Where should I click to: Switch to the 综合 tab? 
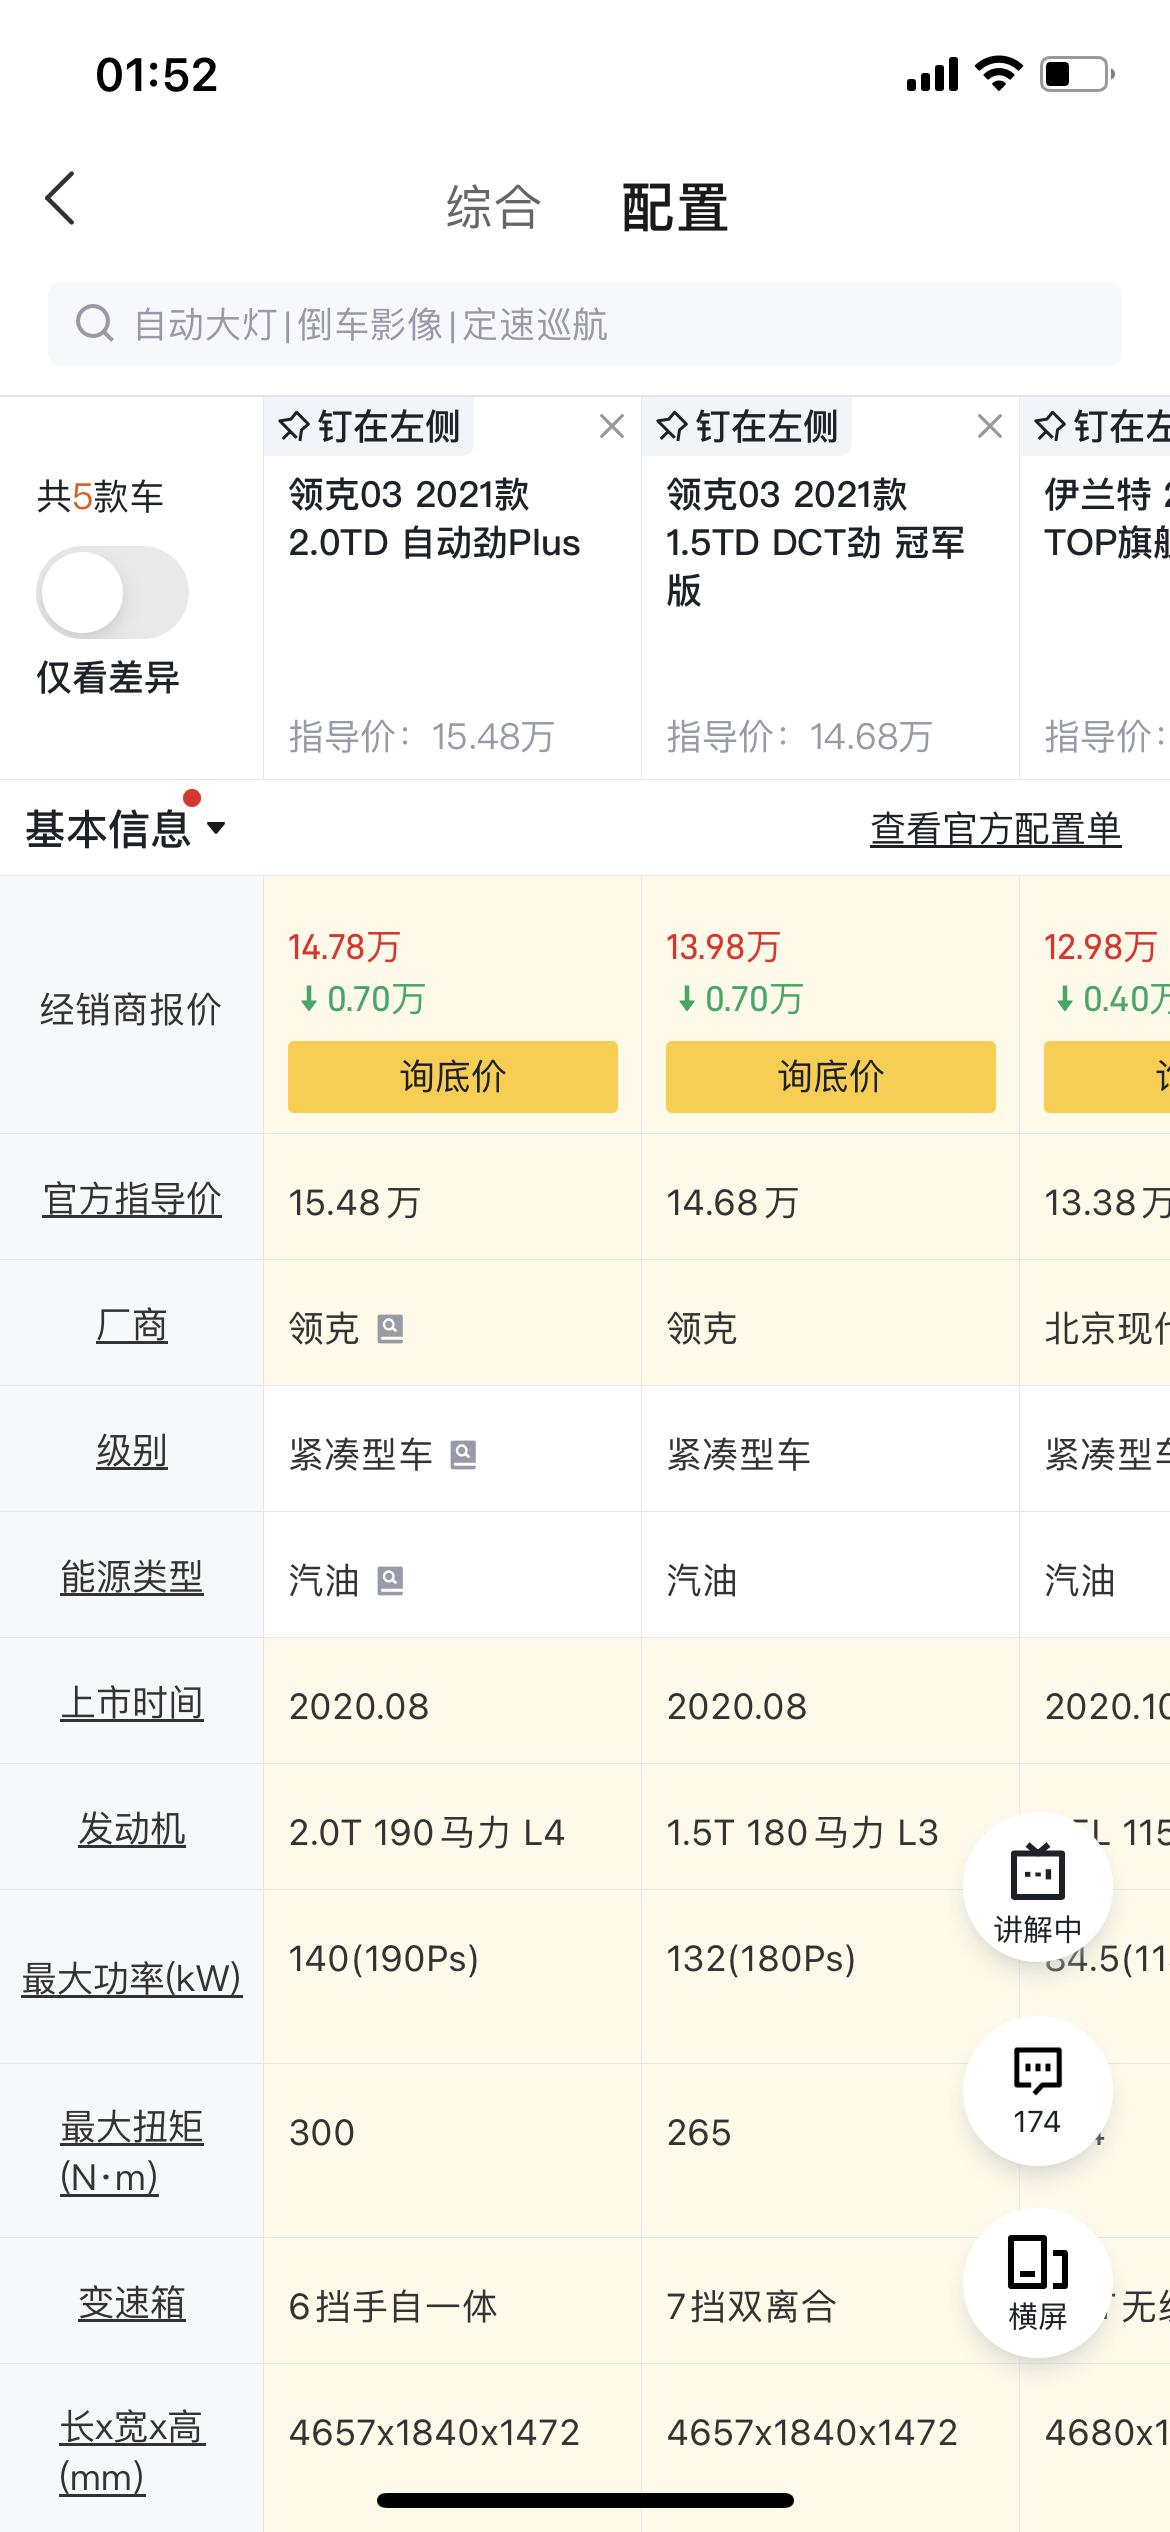pyautogui.click(x=493, y=207)
